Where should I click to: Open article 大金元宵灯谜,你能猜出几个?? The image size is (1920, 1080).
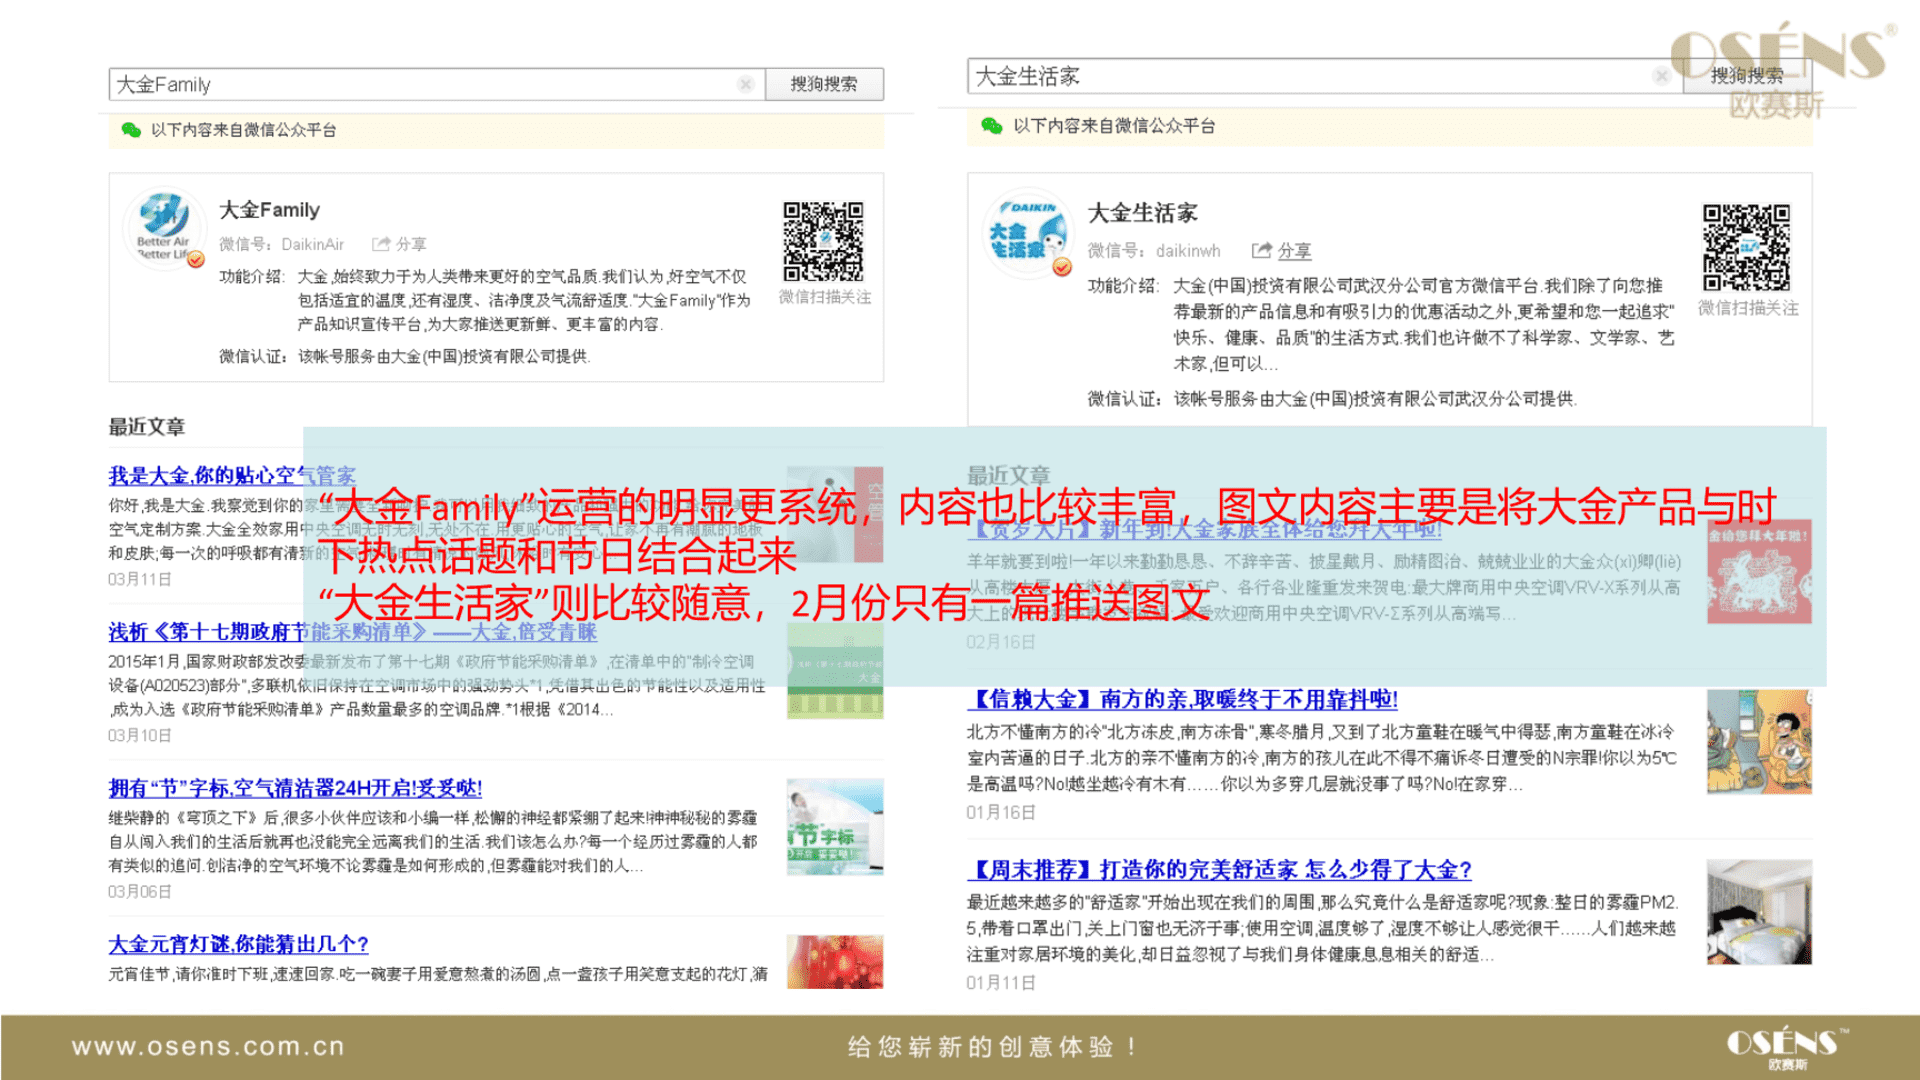pyautogui.click(x=239, y=944)
